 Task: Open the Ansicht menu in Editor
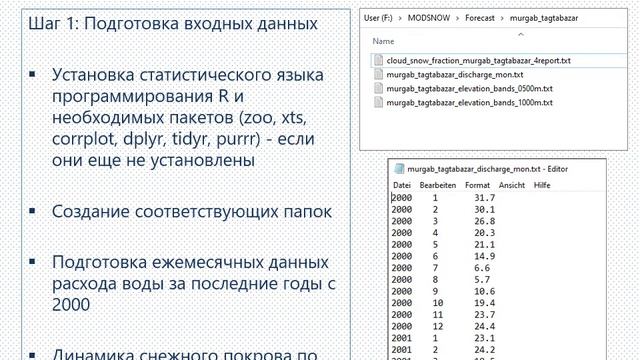click(511, 185)
